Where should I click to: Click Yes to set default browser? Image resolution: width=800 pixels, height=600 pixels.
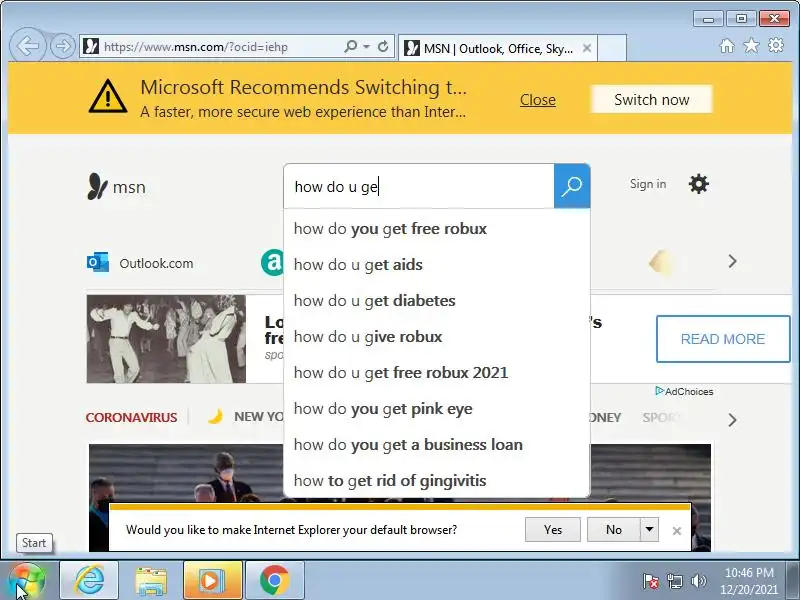click(x=553, y=530)
